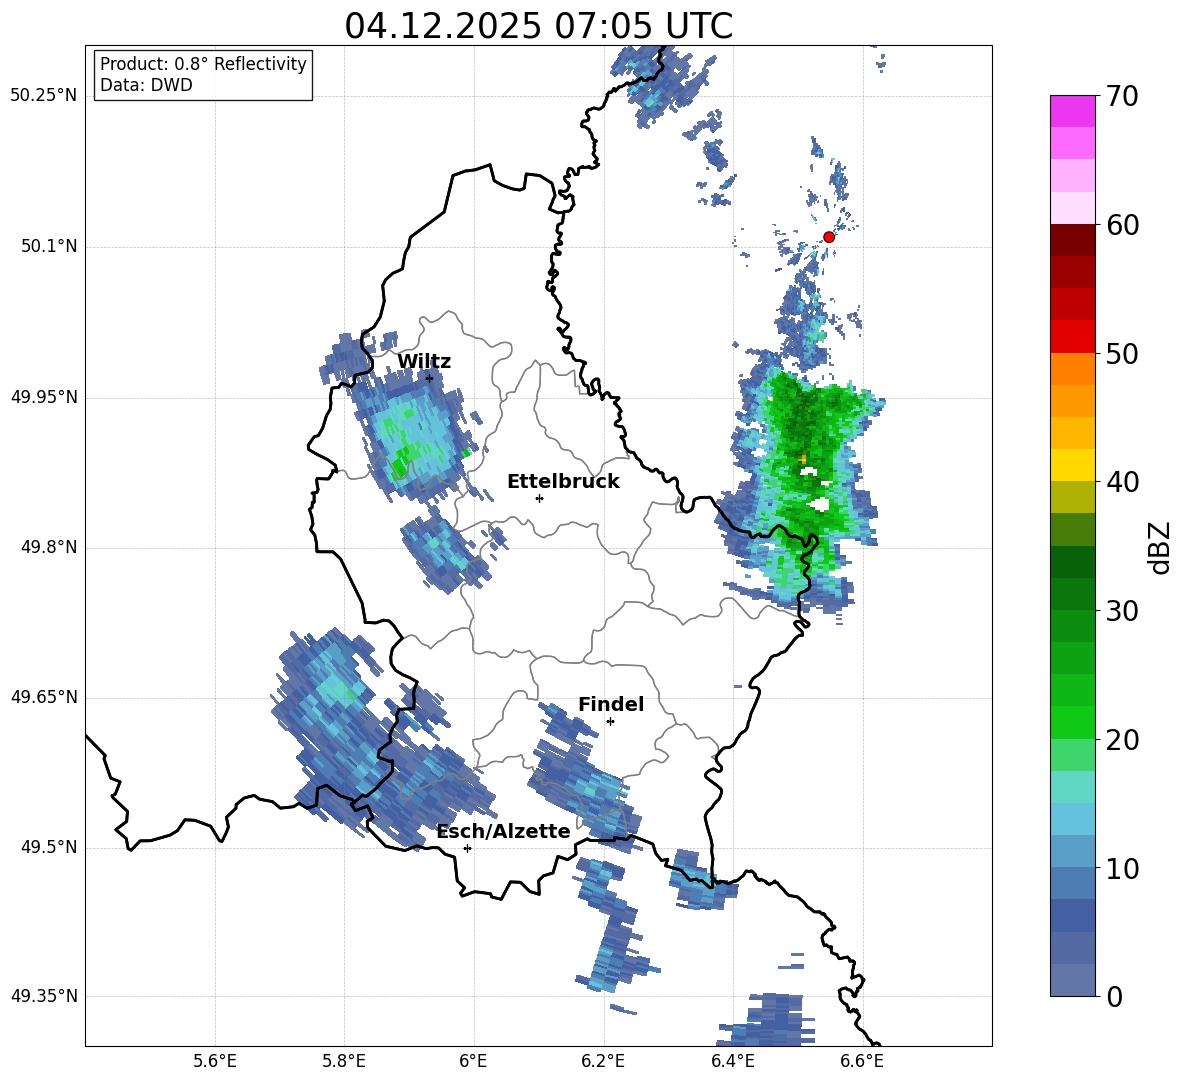The width and height of the screenshot is (1184, 1081).
Task: Click the 5.8°E longitude label
Action: (344, 1061)
